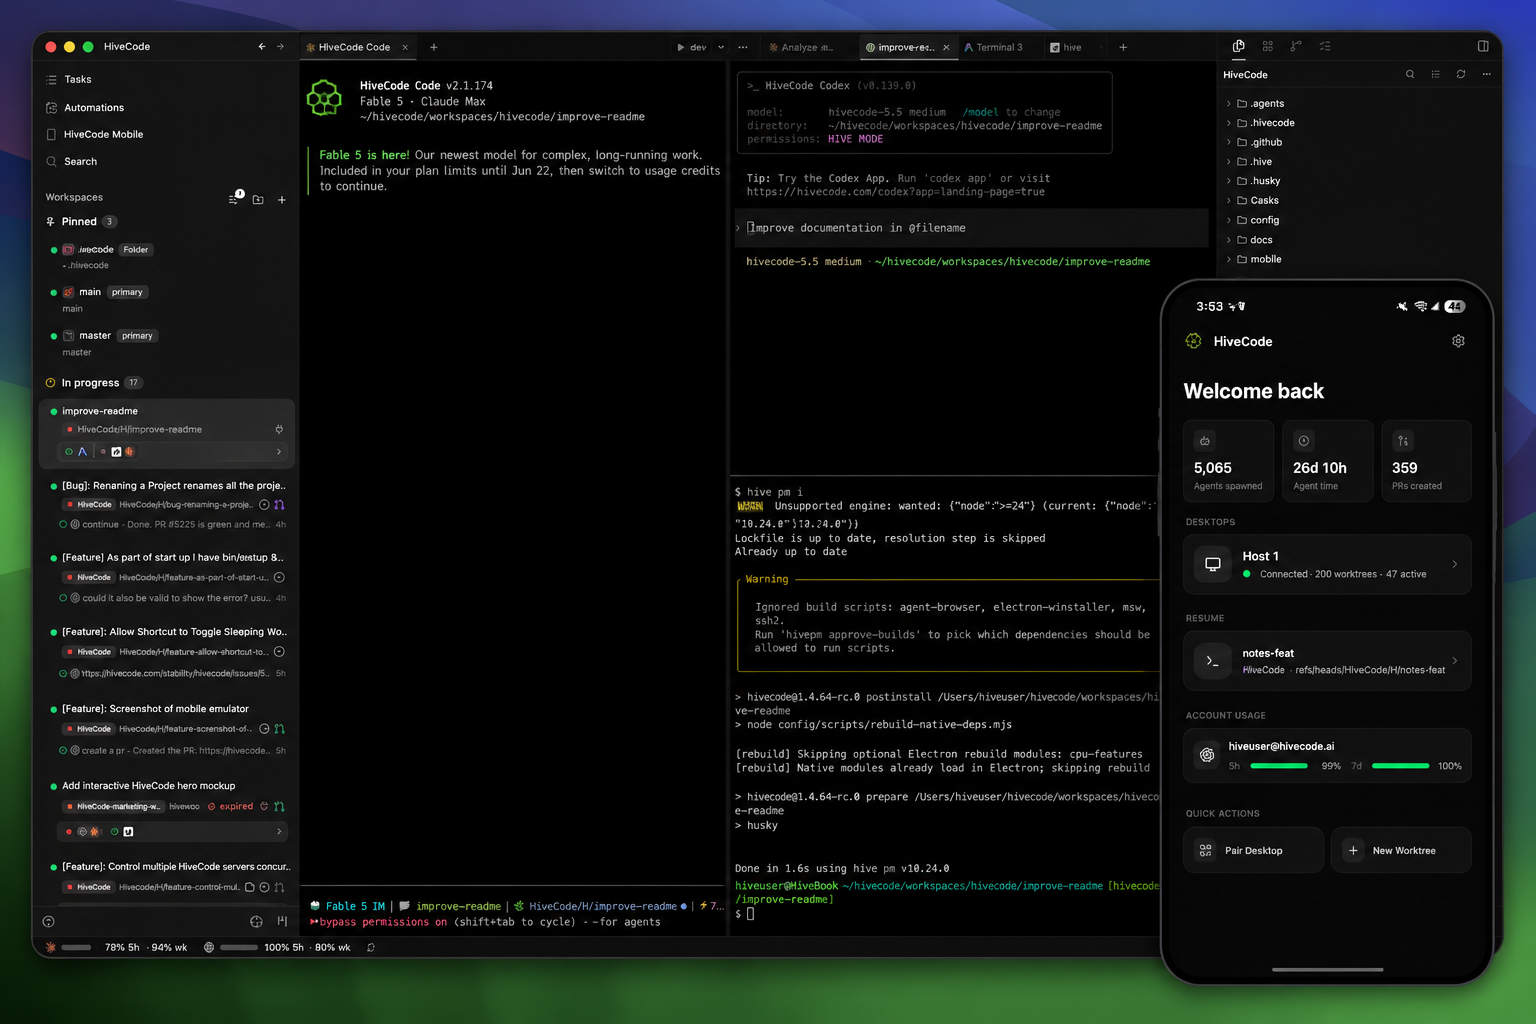Select the master primary pinned workspace
Screen dimensions: 1536x1024
(168, 343)
